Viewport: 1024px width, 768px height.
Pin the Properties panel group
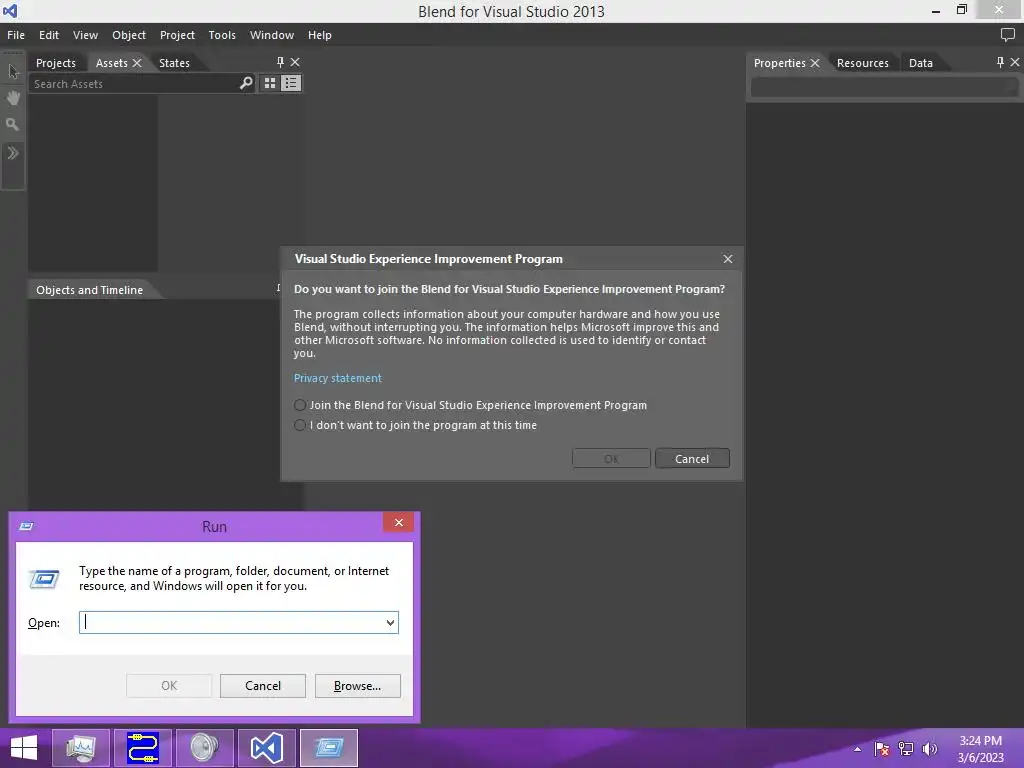pos(1000,62)
